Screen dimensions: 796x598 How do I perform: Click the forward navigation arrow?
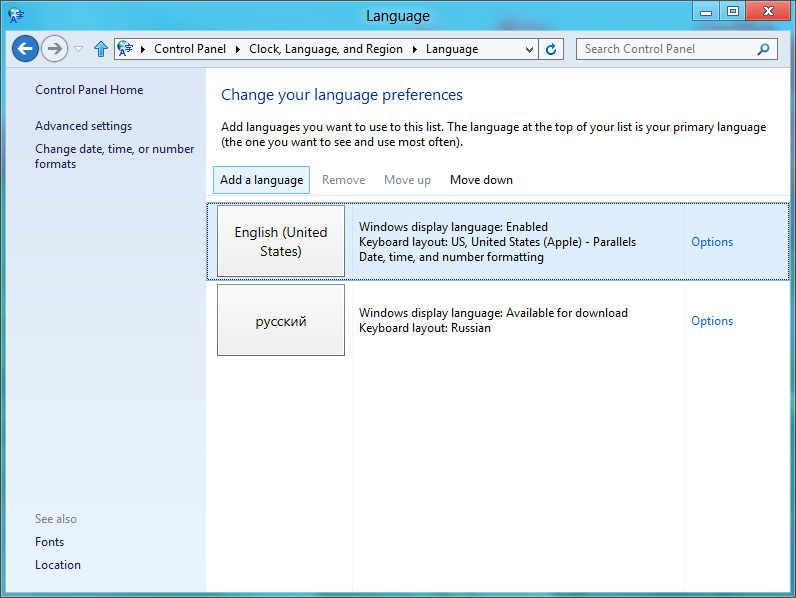point(54,49)
